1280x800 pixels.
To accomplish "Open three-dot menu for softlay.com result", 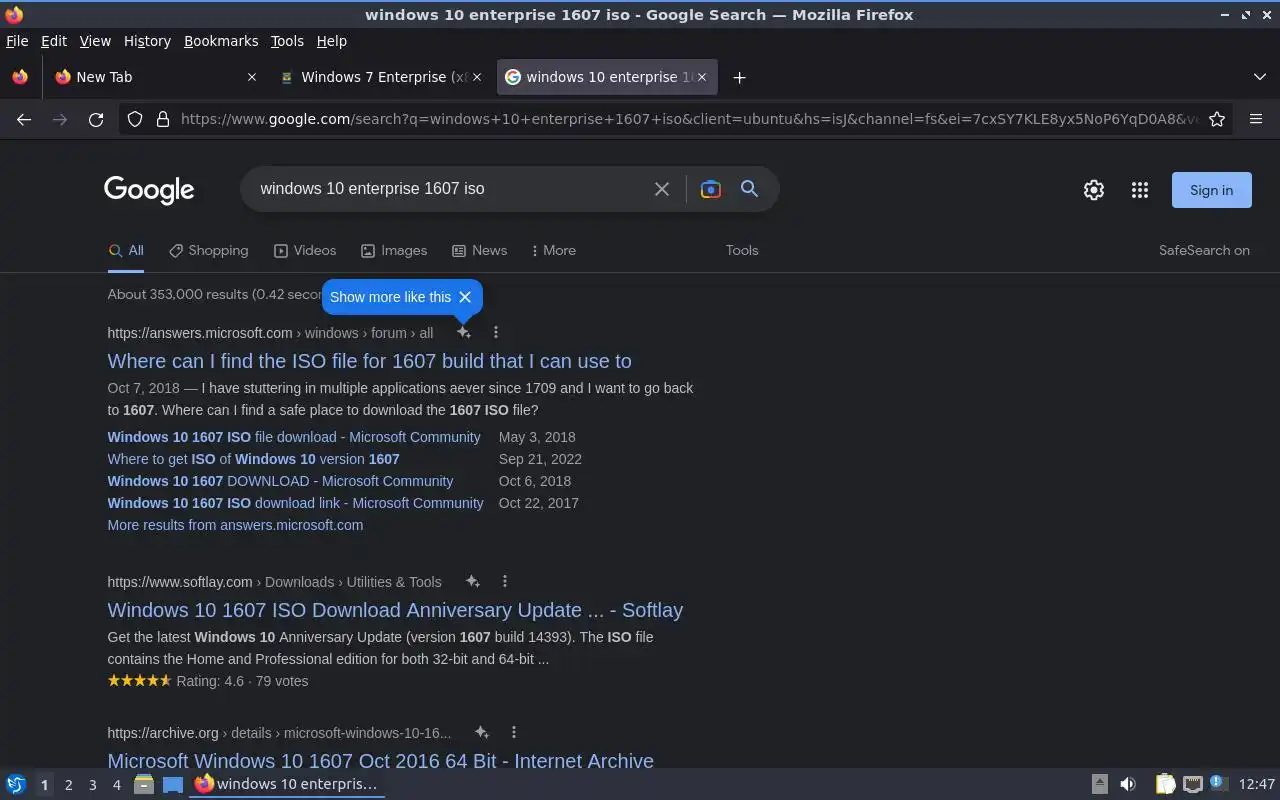I will pos(504,581).
